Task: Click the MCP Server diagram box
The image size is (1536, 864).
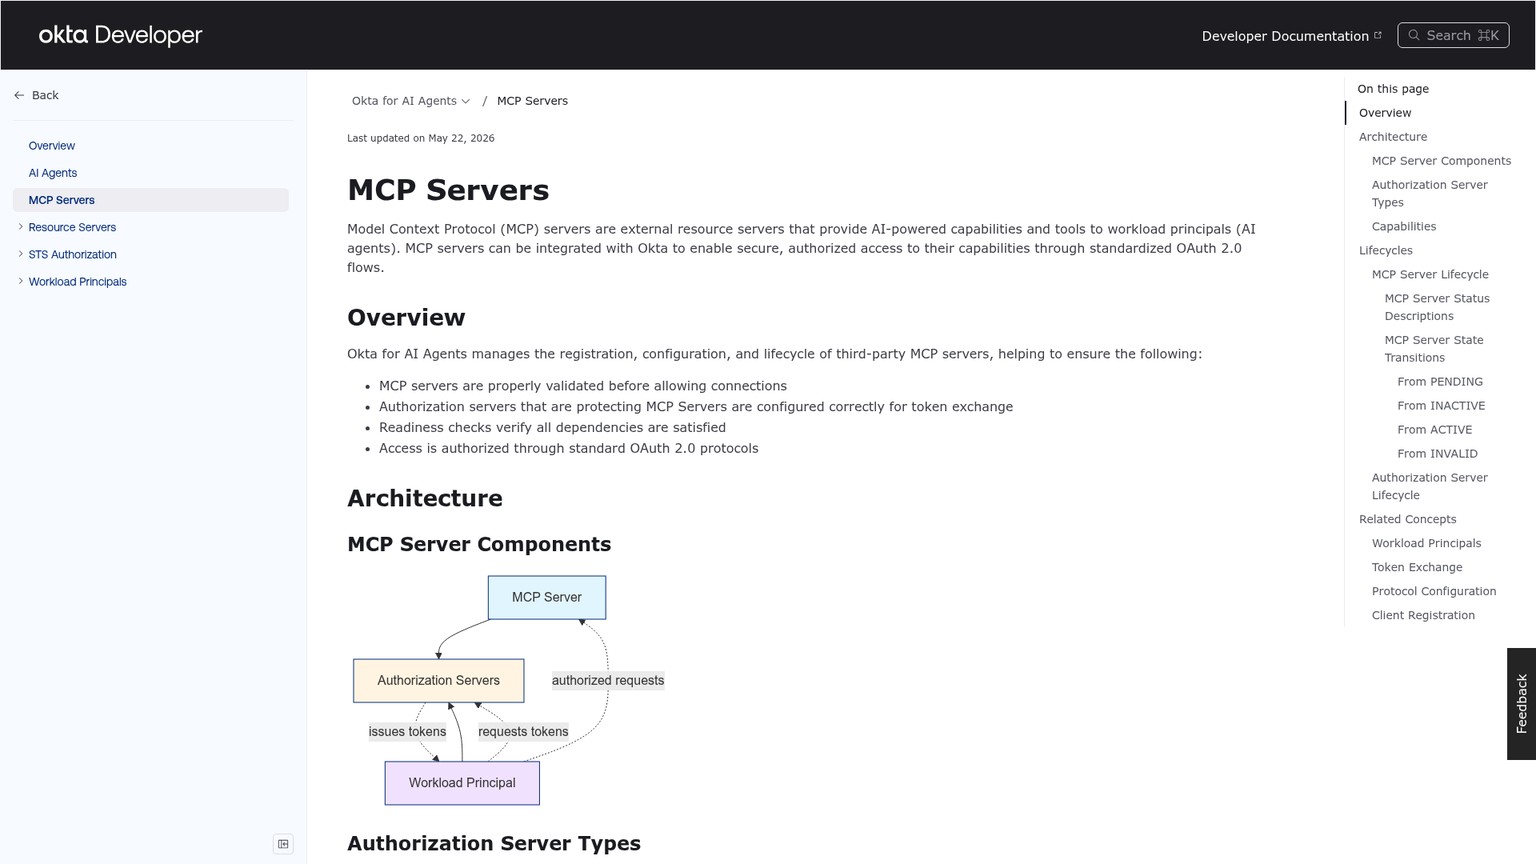Action: 547,597
